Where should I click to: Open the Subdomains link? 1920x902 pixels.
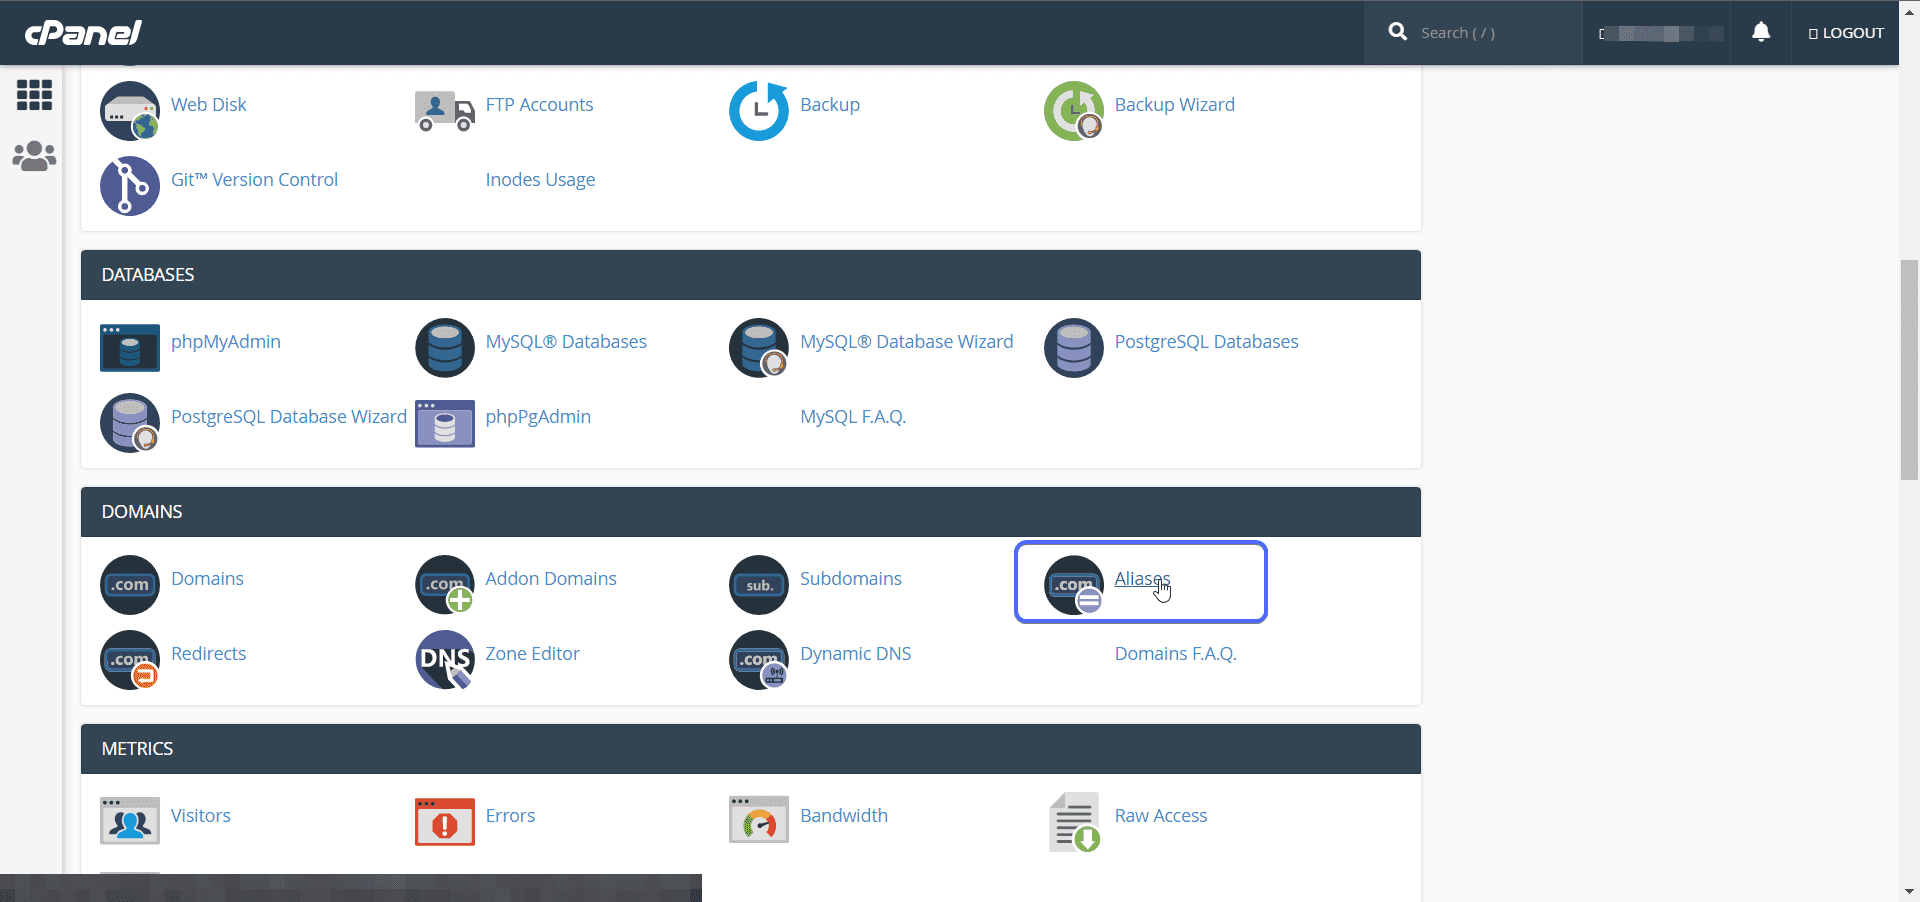click(851, 579)
